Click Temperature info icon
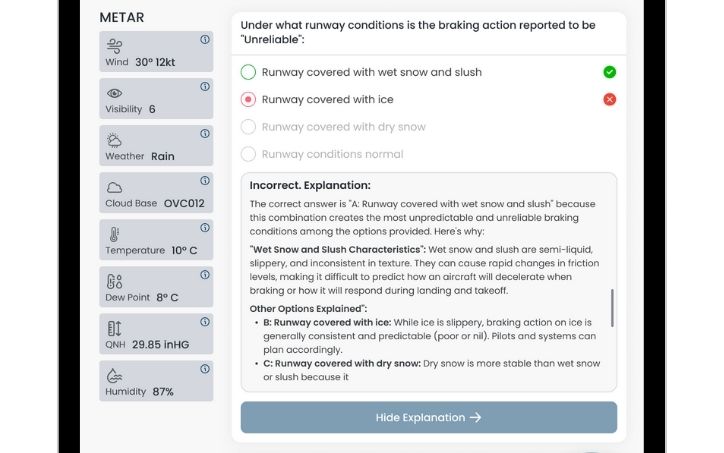 pyautogui.click(x=204, y=227)
